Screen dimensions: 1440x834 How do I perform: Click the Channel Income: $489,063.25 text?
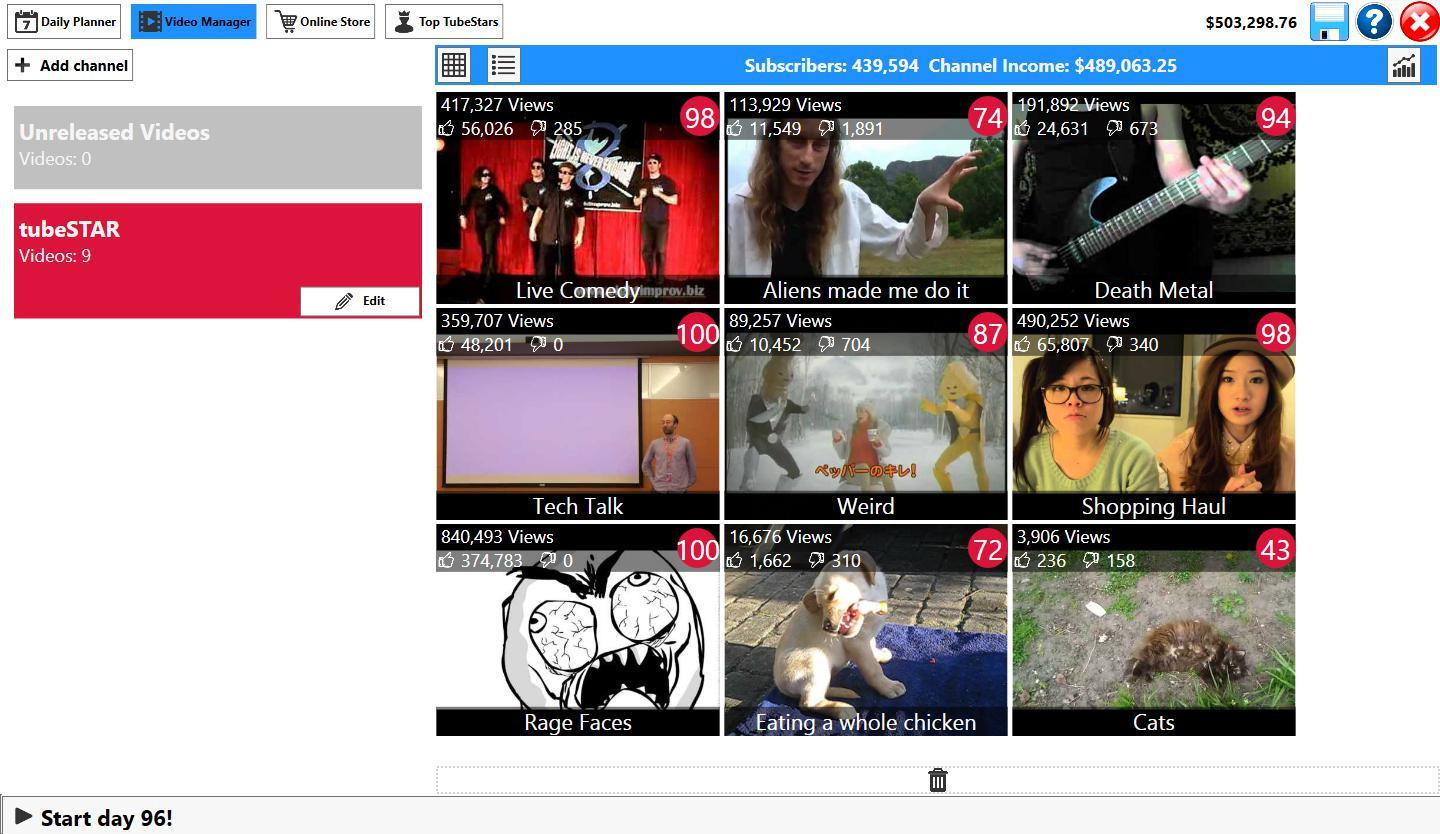click(1053, 66)
